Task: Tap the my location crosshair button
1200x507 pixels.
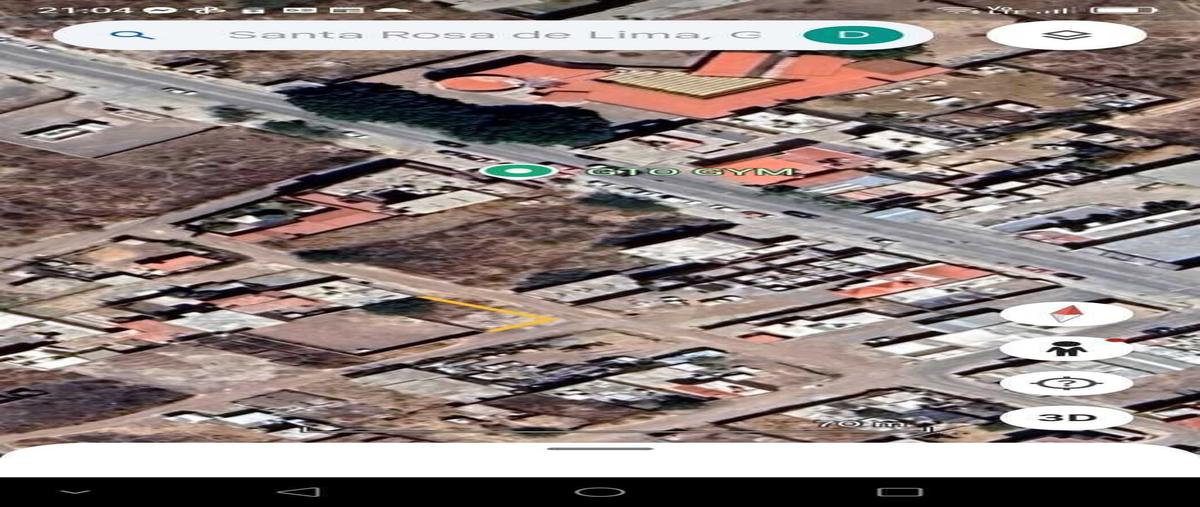Action: tap(1066, 383)
